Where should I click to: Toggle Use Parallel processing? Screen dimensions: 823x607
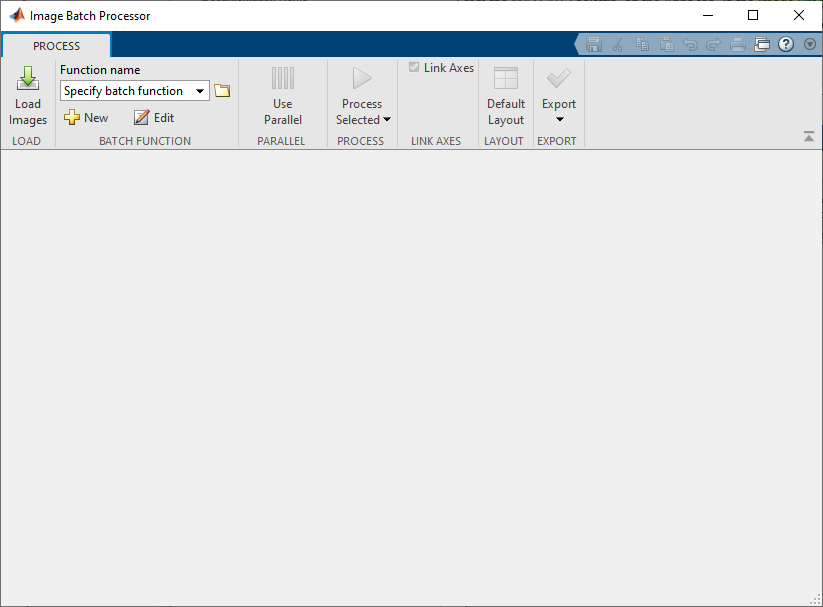[x=282, y=97]
